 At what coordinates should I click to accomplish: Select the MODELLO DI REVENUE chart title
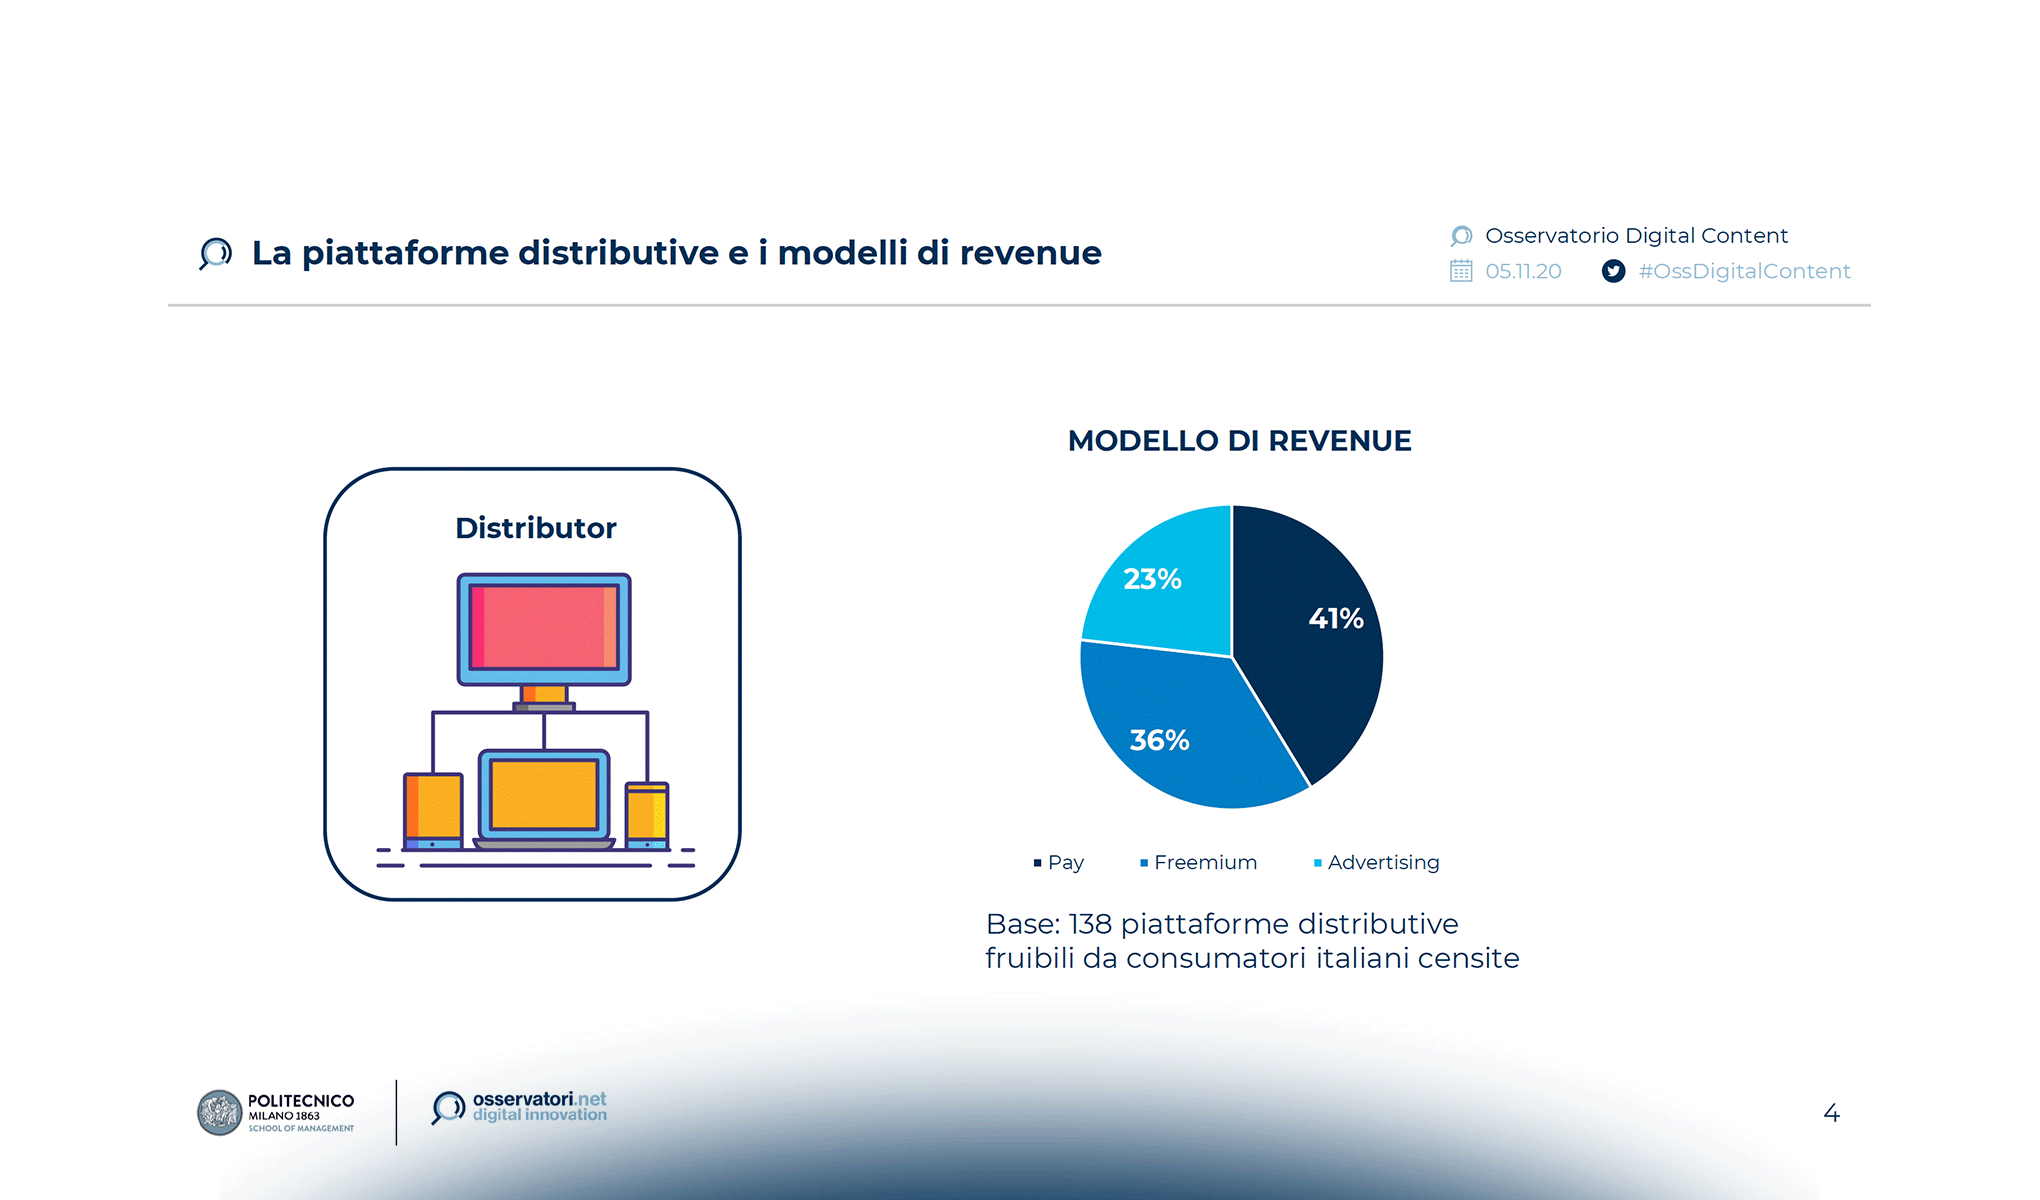coord(1240,440)
